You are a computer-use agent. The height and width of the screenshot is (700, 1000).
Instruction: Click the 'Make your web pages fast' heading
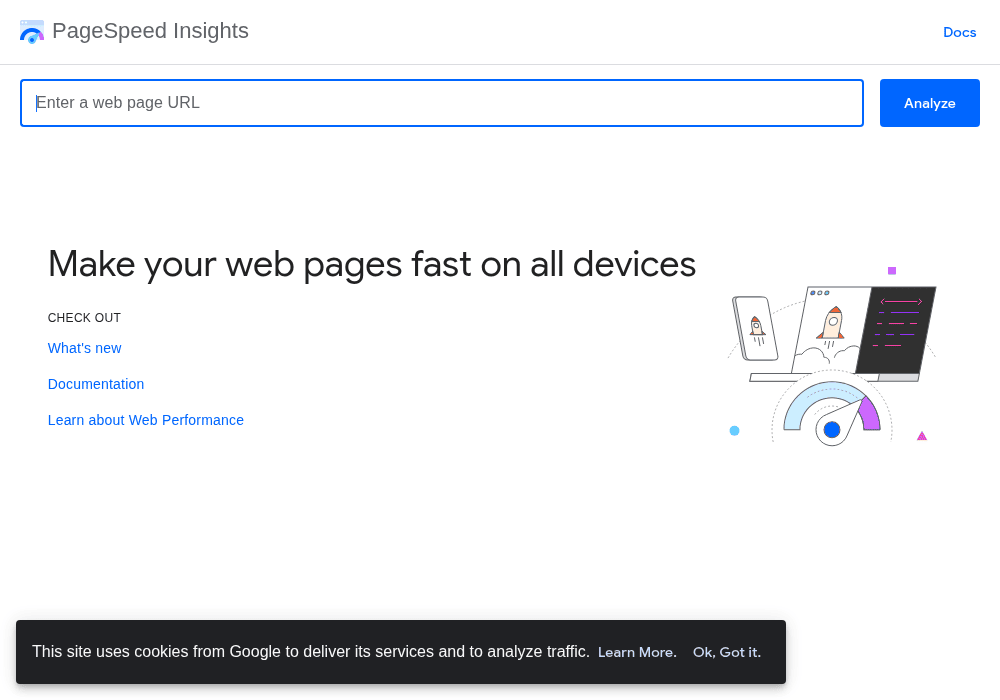(372, 264)
